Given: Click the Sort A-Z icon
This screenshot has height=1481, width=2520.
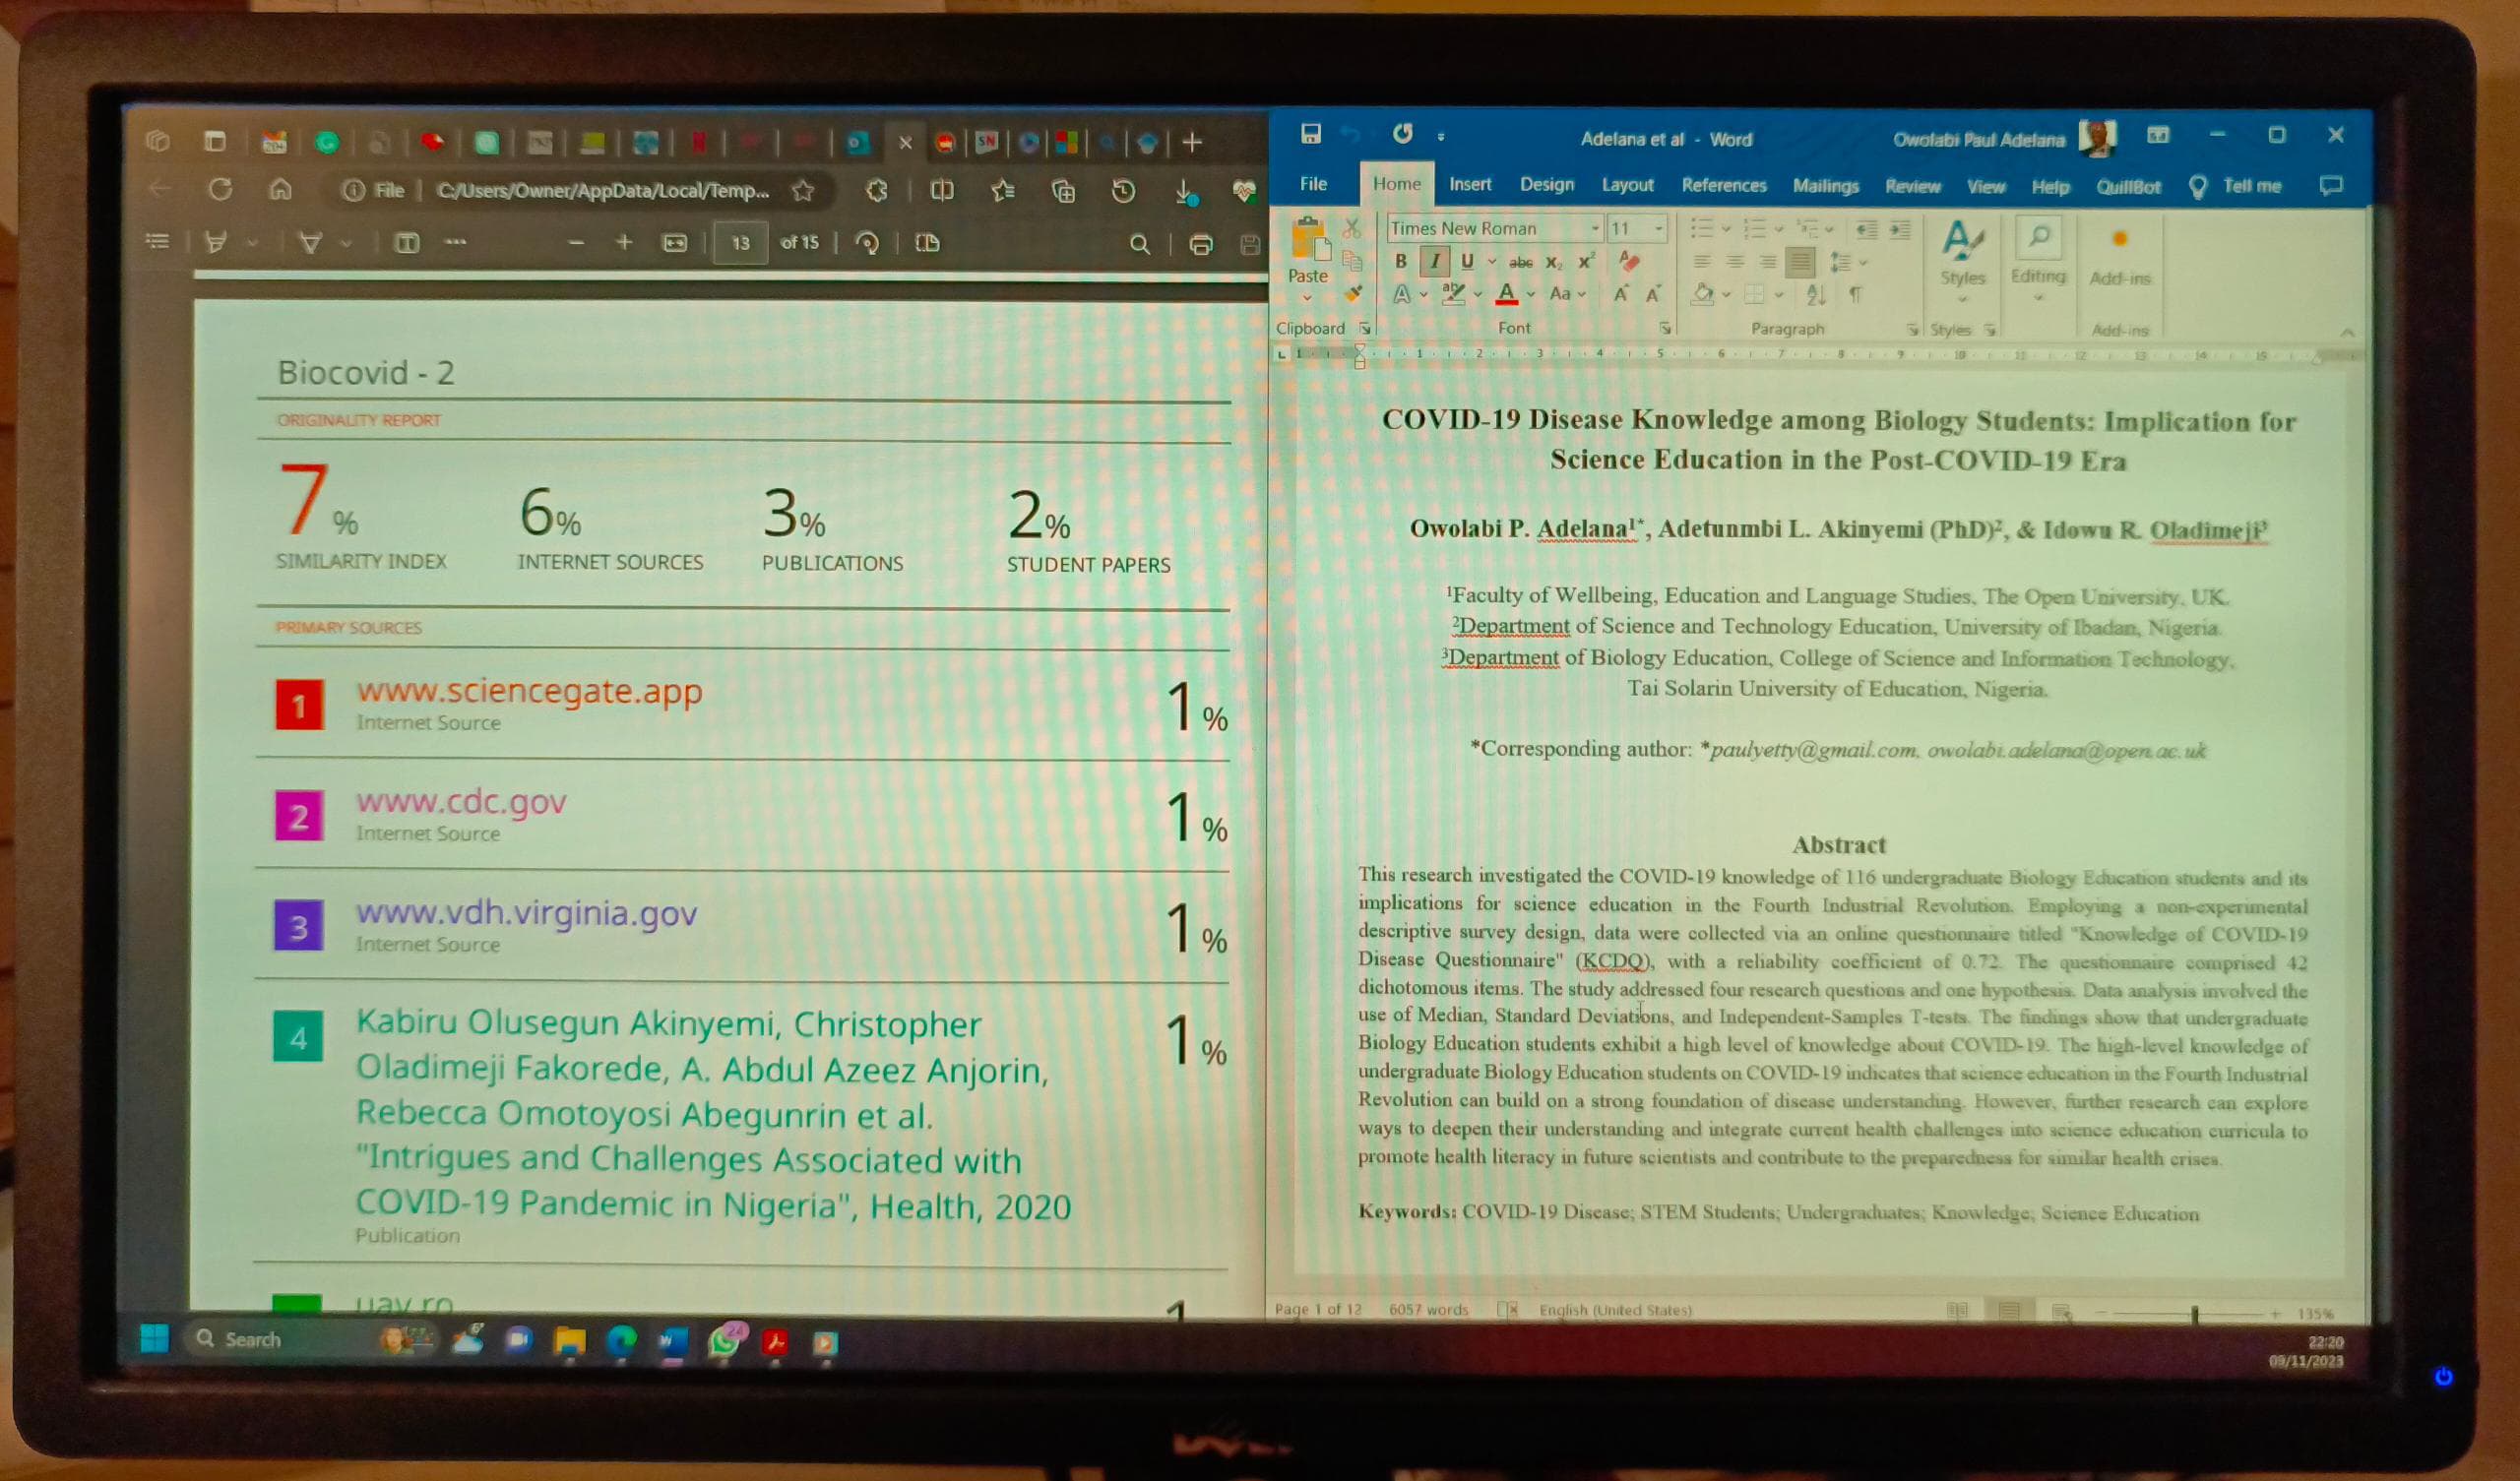Looking at the screenshot, I should [x=1816, y=294].
